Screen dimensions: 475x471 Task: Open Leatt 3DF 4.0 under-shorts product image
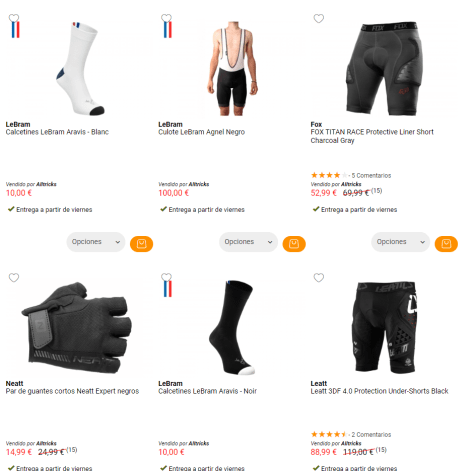[x=386, y=327]
